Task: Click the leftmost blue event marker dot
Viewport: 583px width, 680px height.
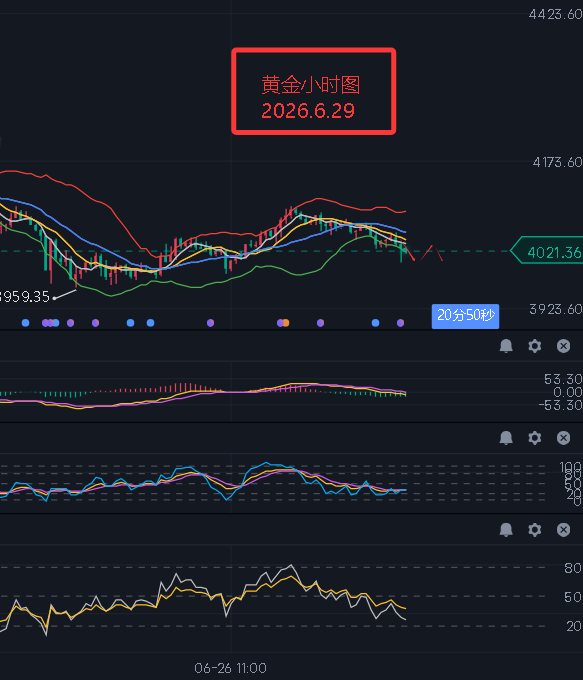Action: pyautogui.click(x=26, y=323)
